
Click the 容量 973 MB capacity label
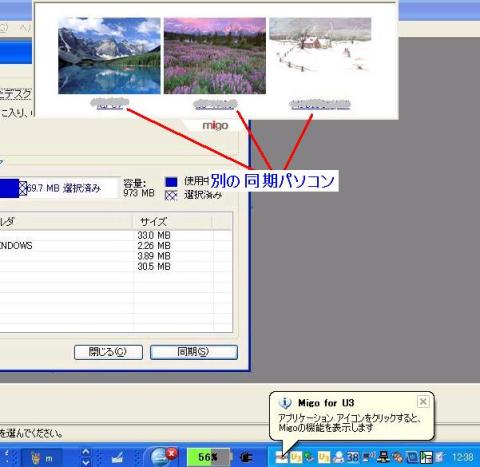point(139,188)
